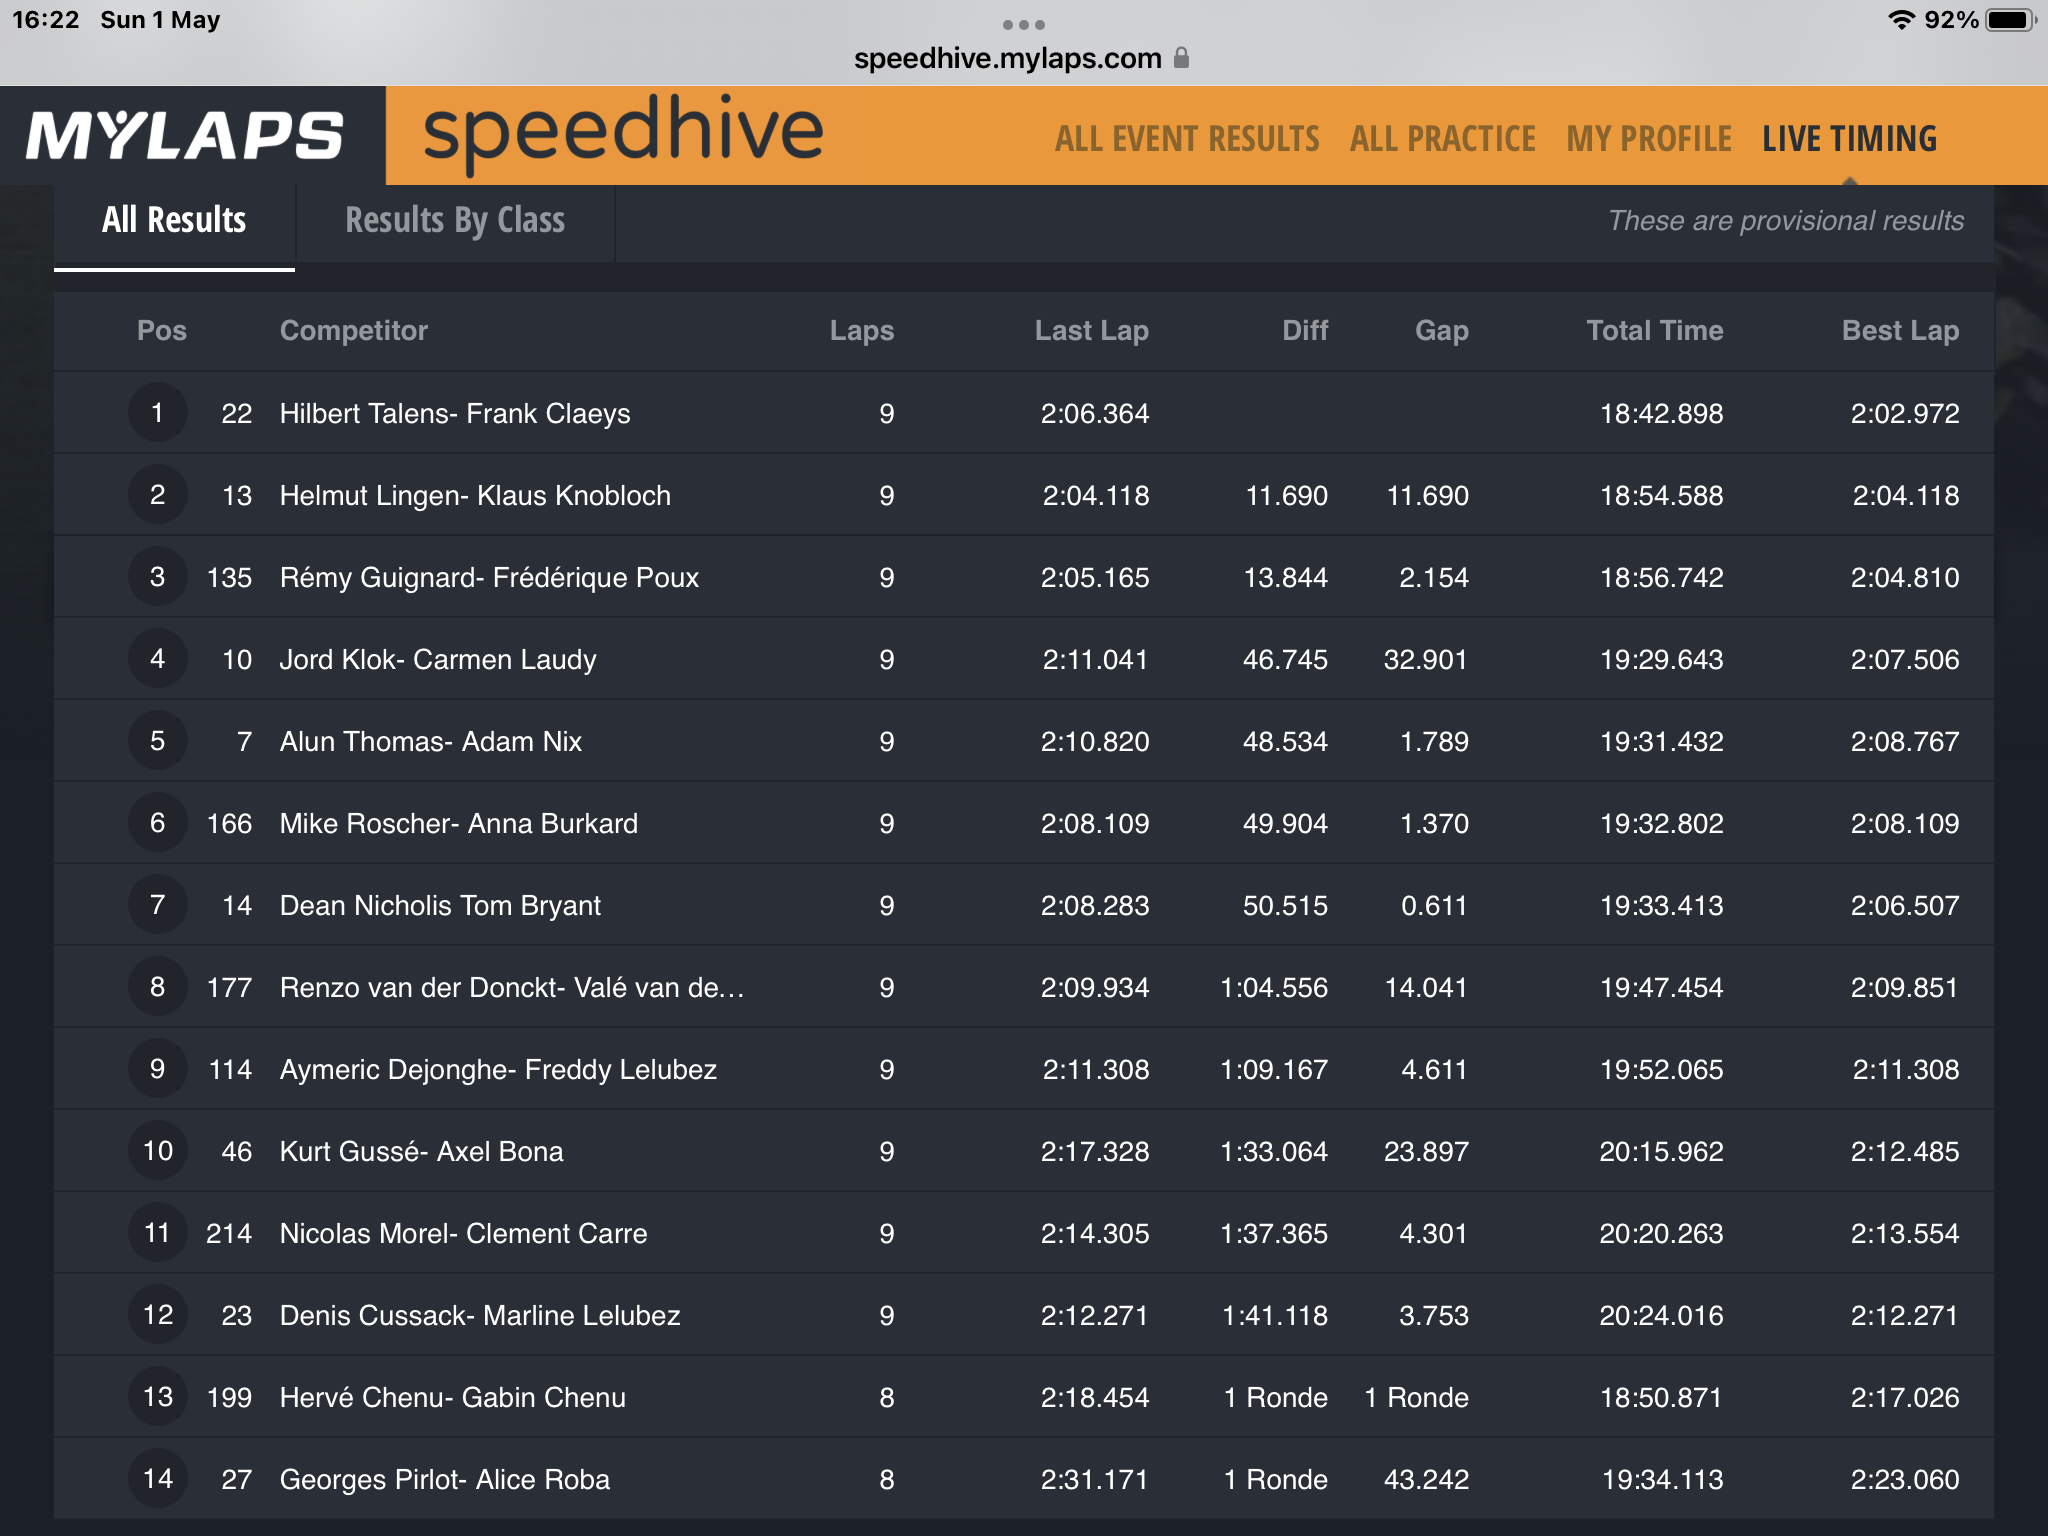Screen dimensions: 2048x1536
Task: Click total time 18:42.898
Action: point(1661,413)
